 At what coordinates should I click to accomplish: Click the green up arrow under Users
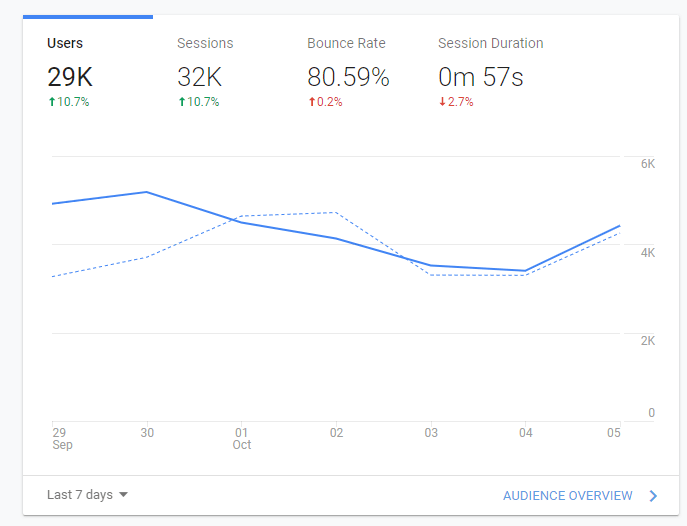51,103
